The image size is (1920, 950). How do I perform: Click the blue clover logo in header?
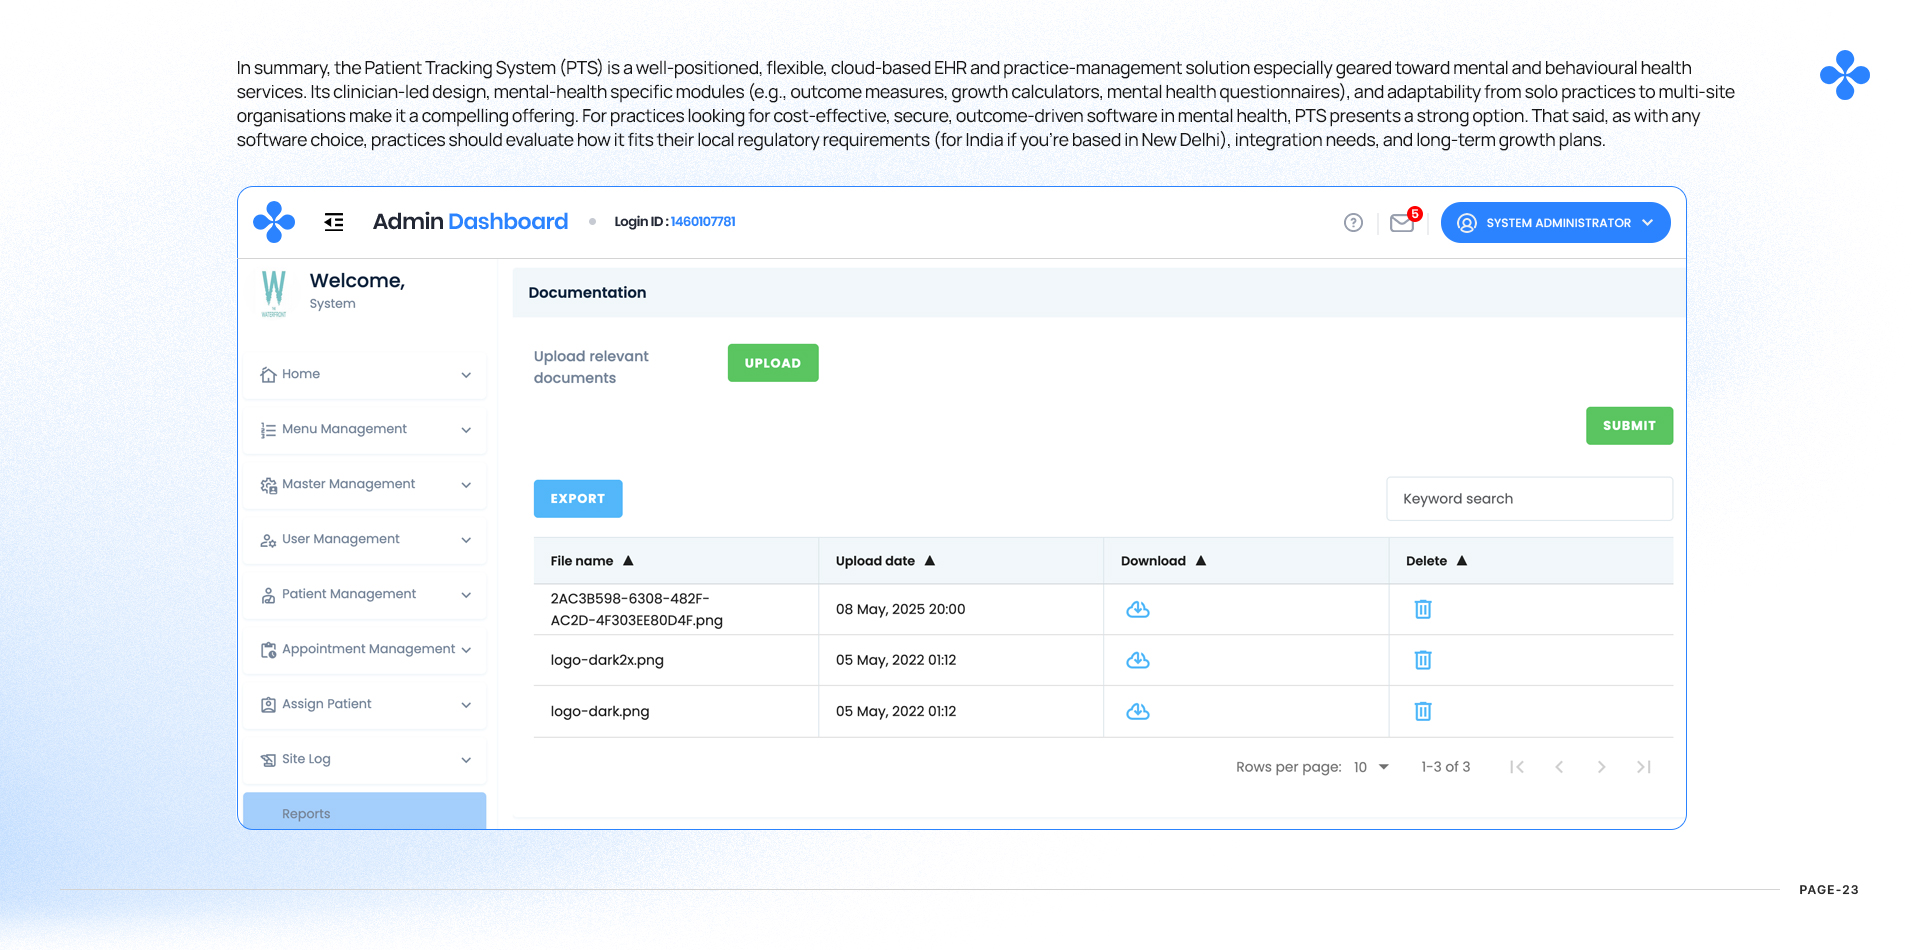274,222
